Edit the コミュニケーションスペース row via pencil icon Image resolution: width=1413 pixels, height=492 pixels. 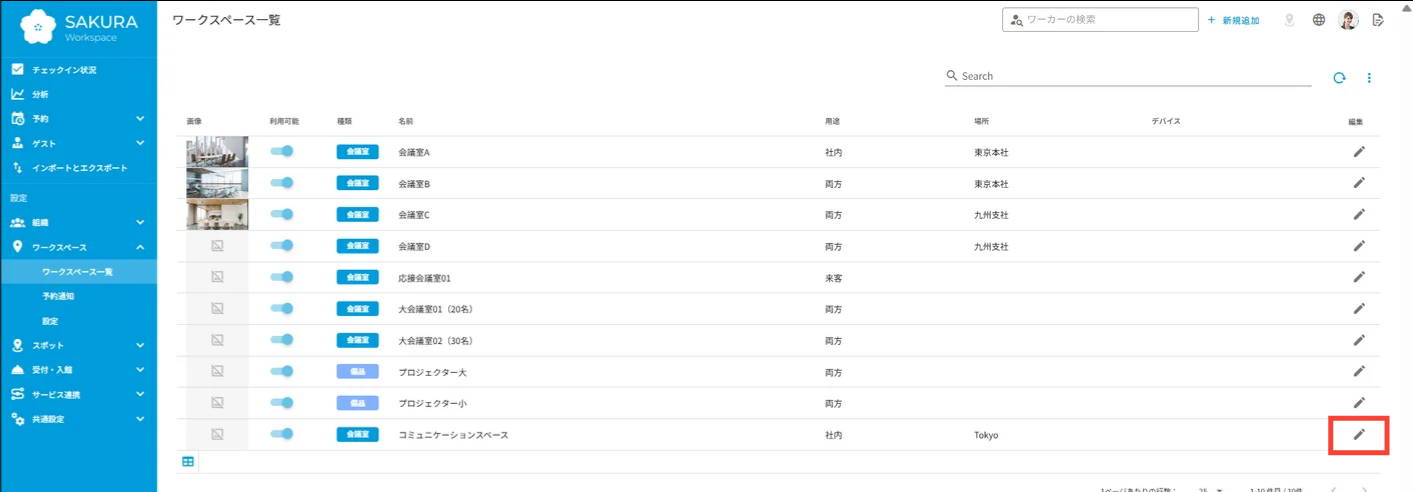[1358, 435]
